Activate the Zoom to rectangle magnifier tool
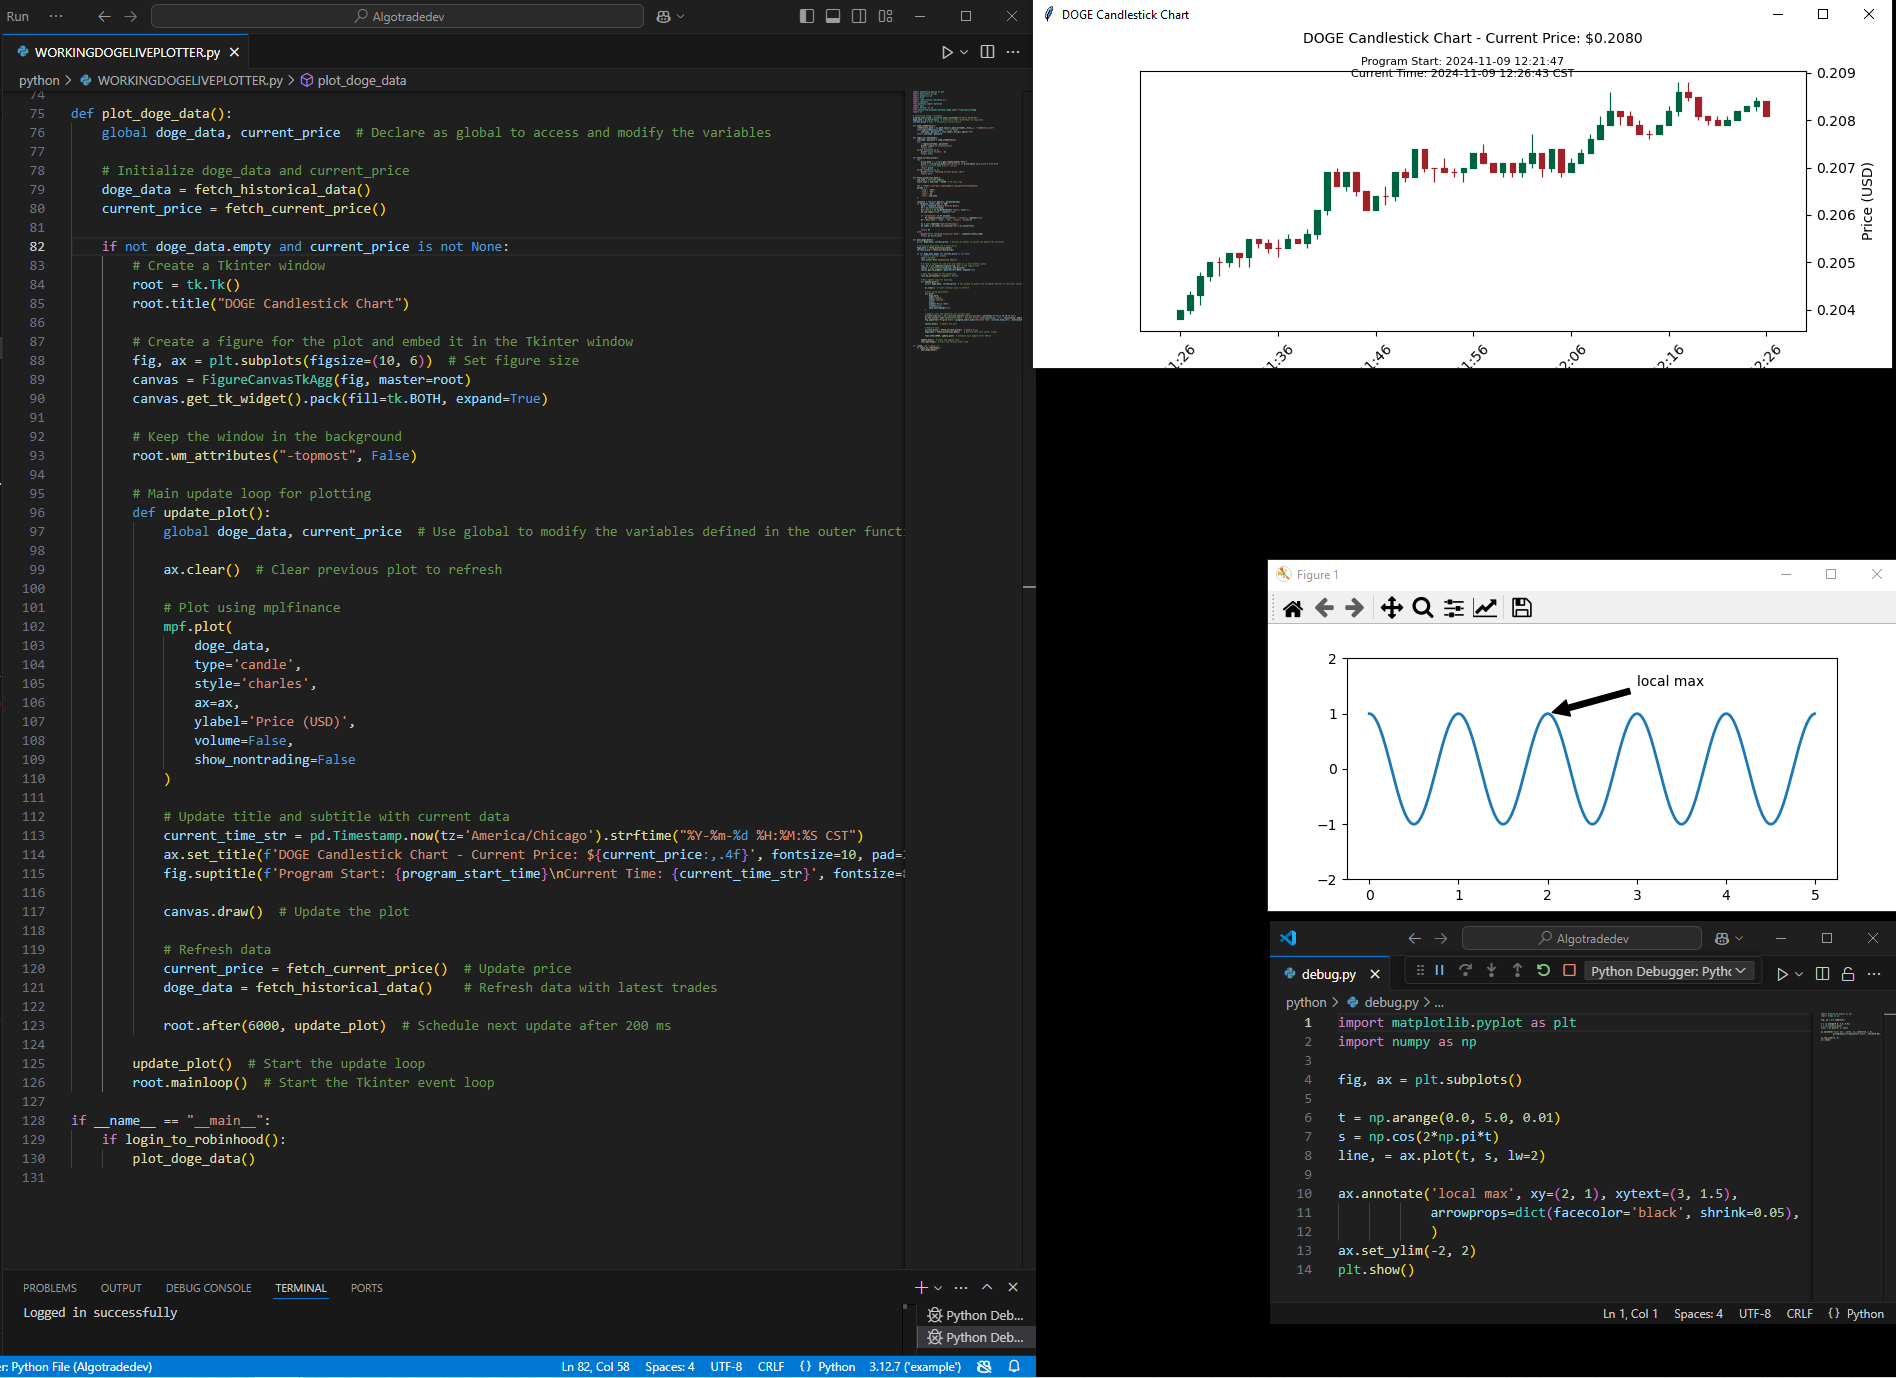 click(1423, 608)
